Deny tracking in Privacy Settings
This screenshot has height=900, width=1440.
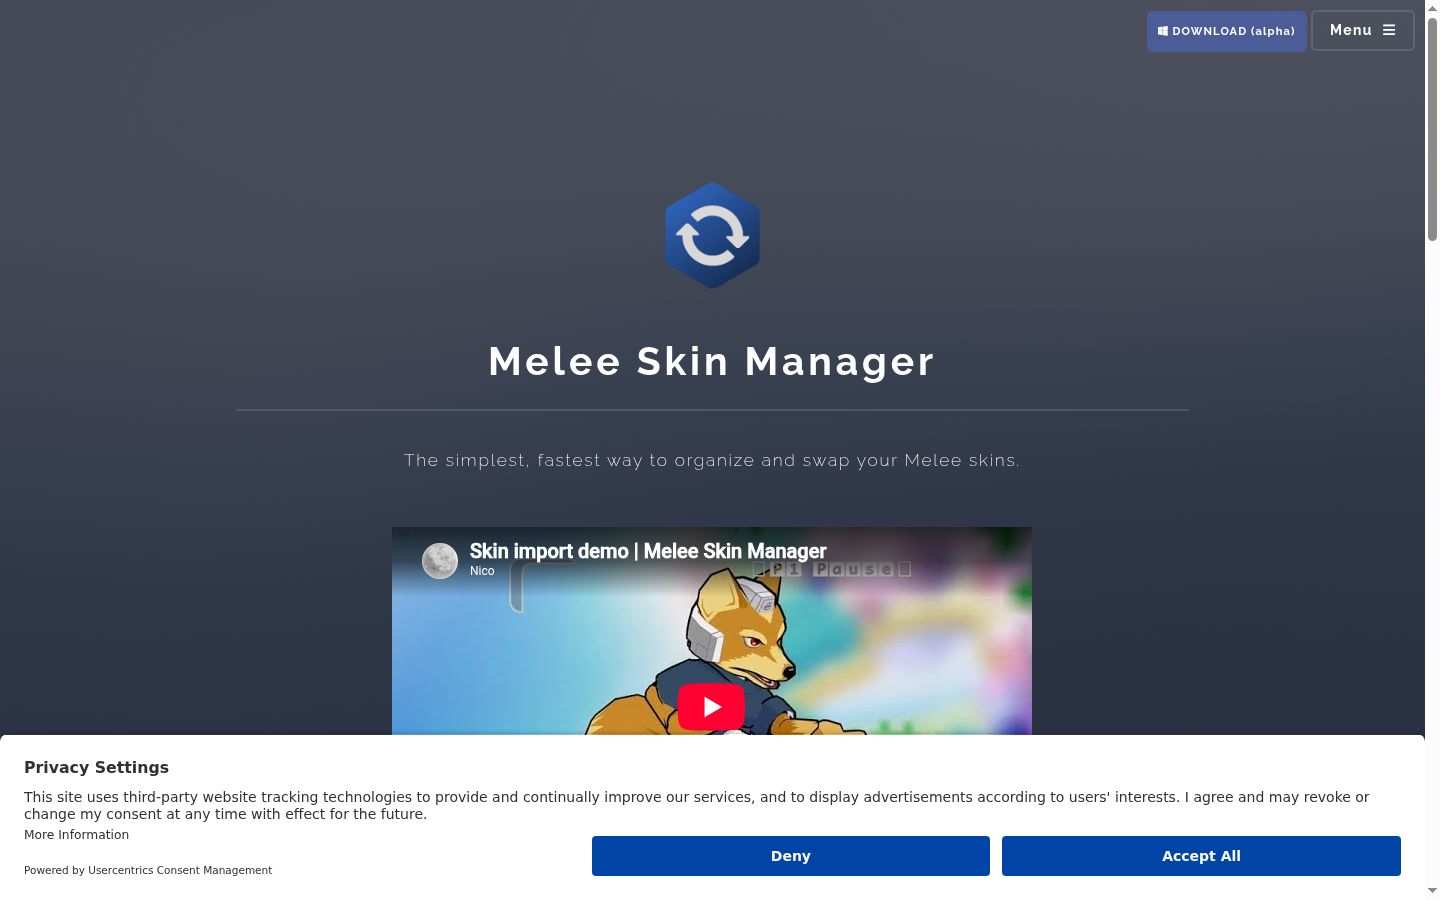(x=790, y=856)
